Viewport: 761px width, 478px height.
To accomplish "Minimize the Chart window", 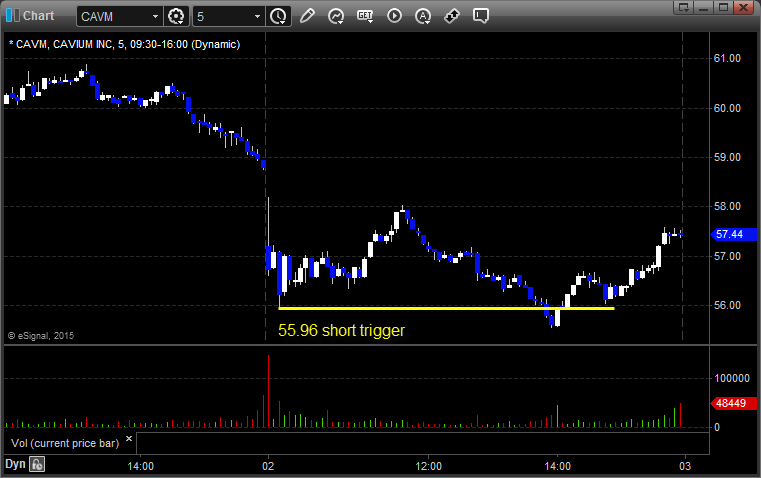I will click(704, 7).
